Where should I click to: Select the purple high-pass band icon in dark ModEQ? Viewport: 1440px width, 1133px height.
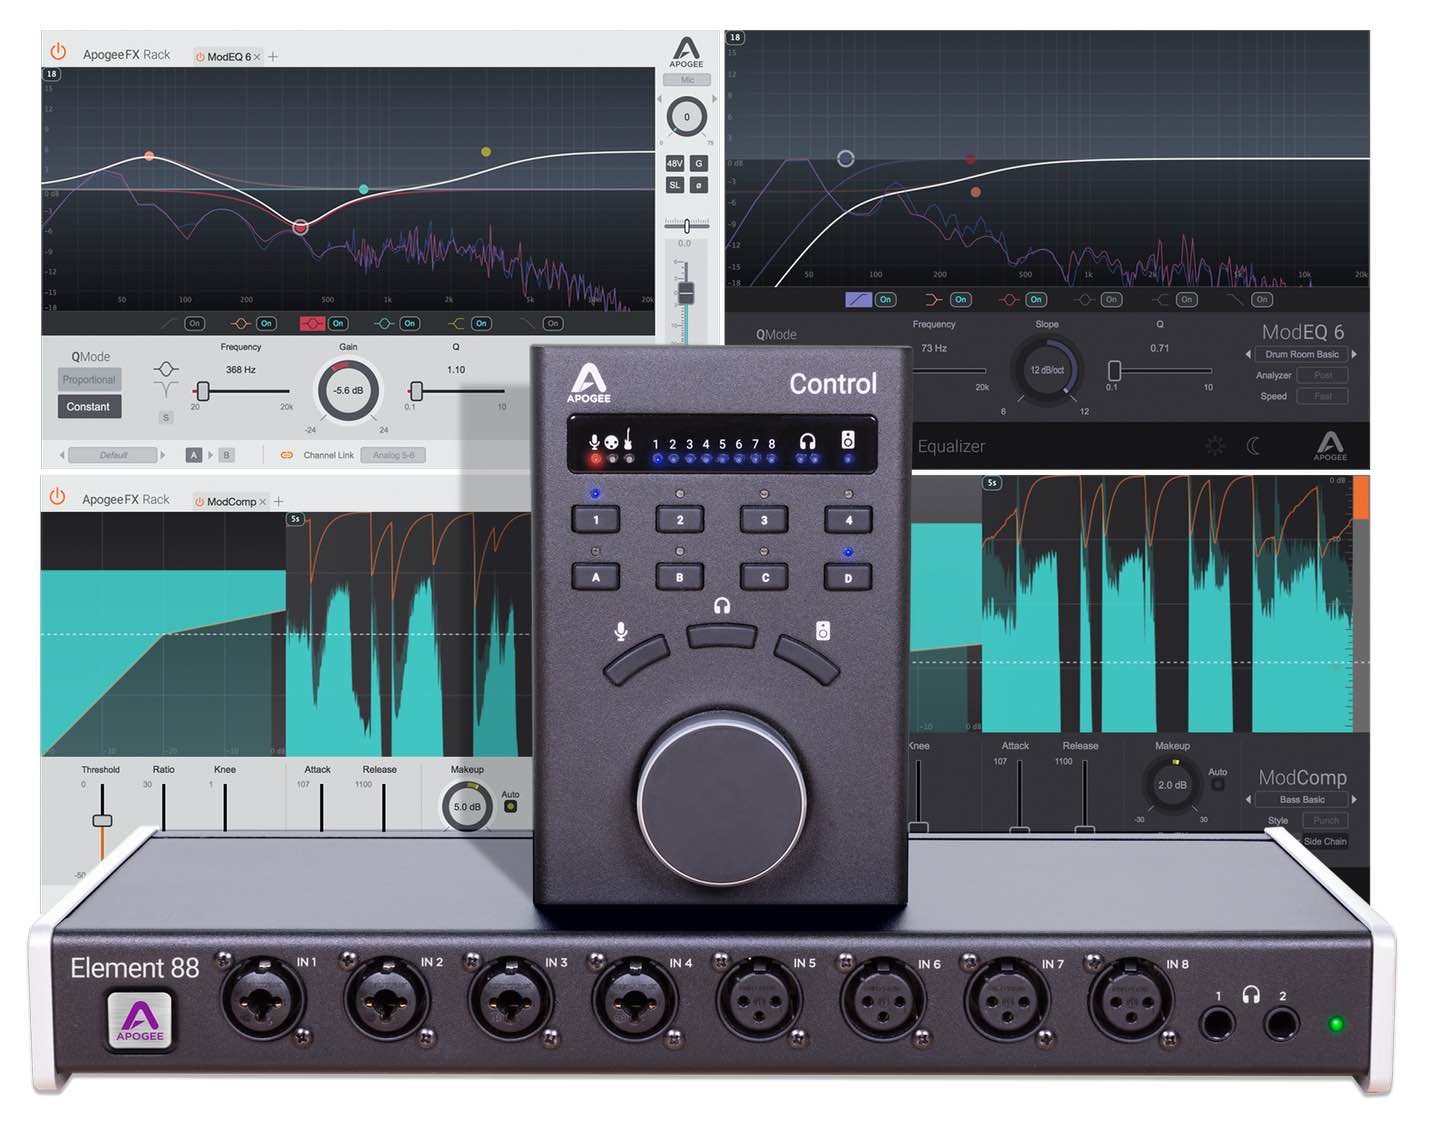coord(858,299)
